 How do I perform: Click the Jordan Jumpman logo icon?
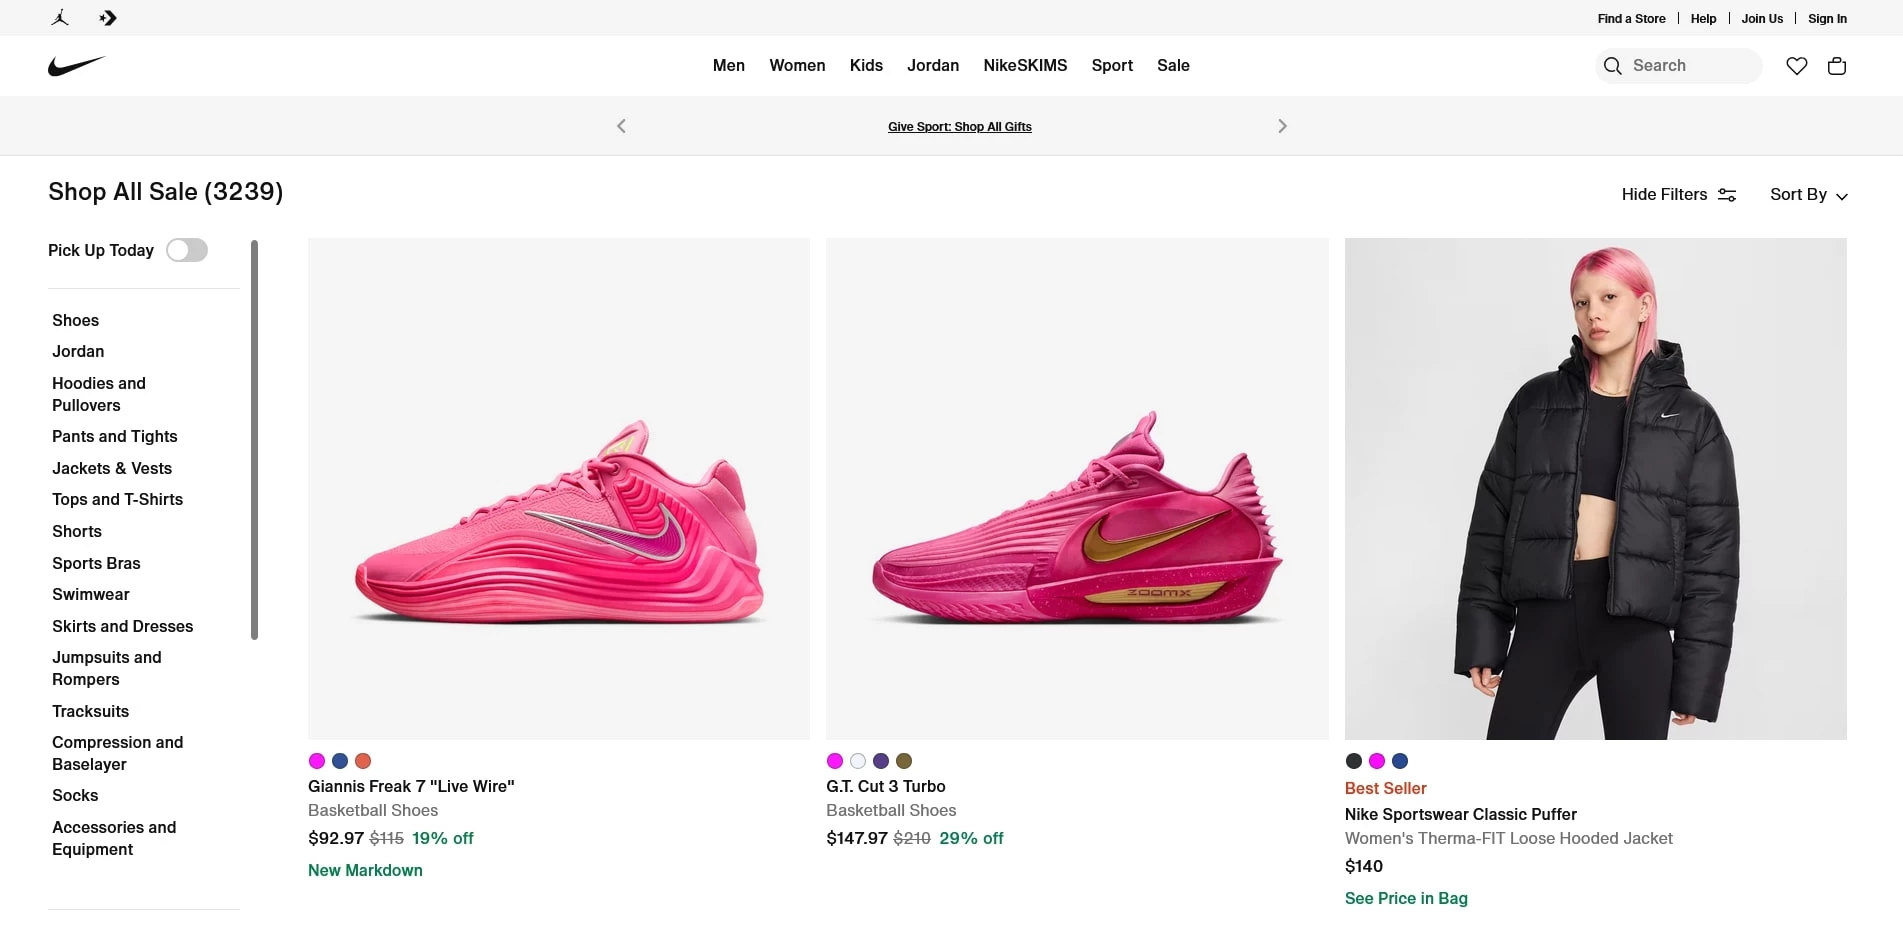click(60, 18)
